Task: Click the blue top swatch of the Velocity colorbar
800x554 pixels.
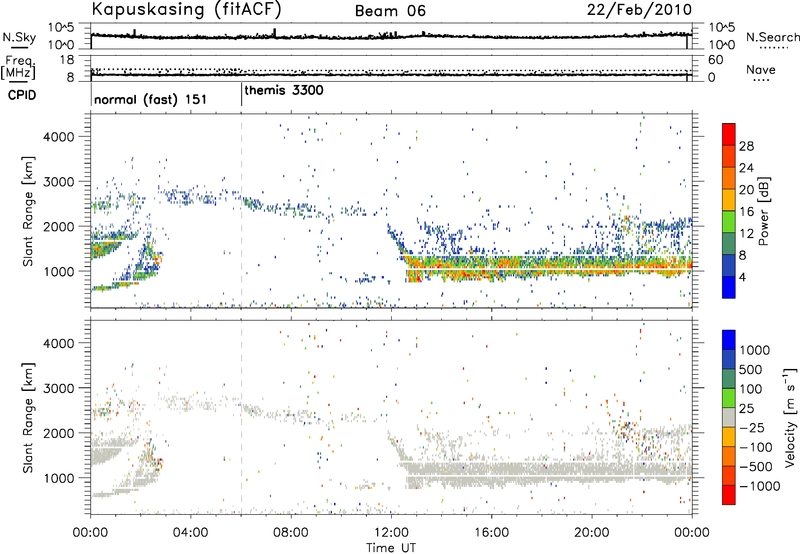Action: point(729,340)
